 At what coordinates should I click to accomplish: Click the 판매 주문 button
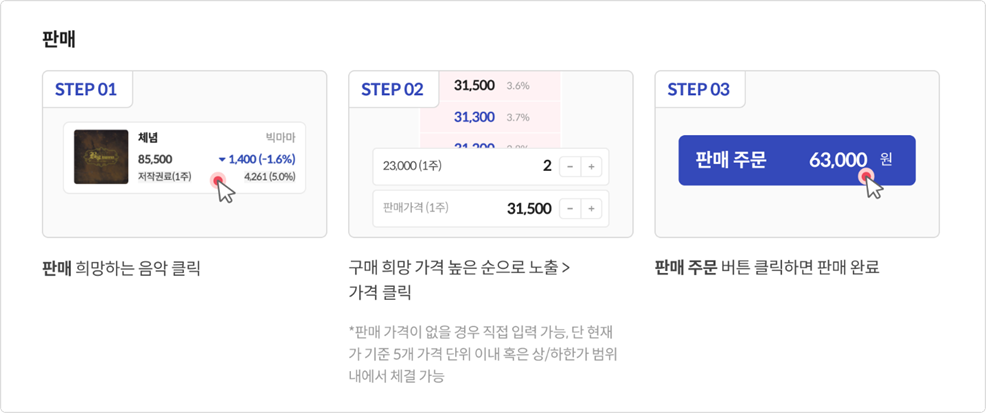tap(796, 160)
